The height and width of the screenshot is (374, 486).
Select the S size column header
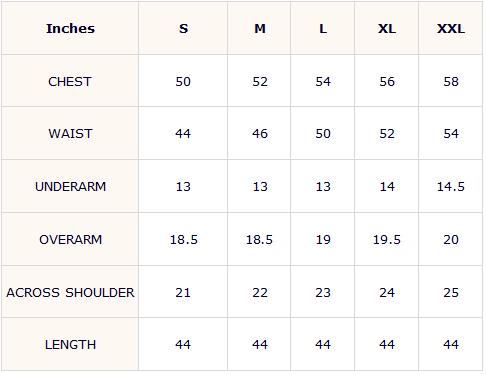click(x=183, y=29)
